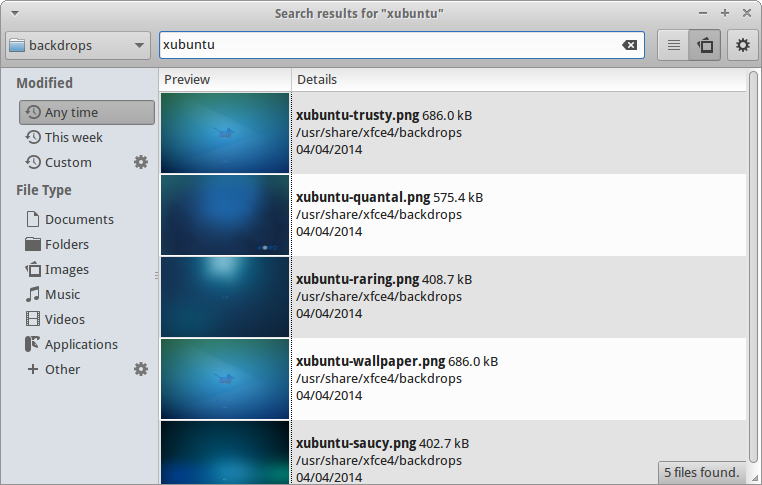This screenshot has width=762, height=485.
Task: Select the xubuntu-quantal.png thumbnail
Action: [x=225, y=215]
